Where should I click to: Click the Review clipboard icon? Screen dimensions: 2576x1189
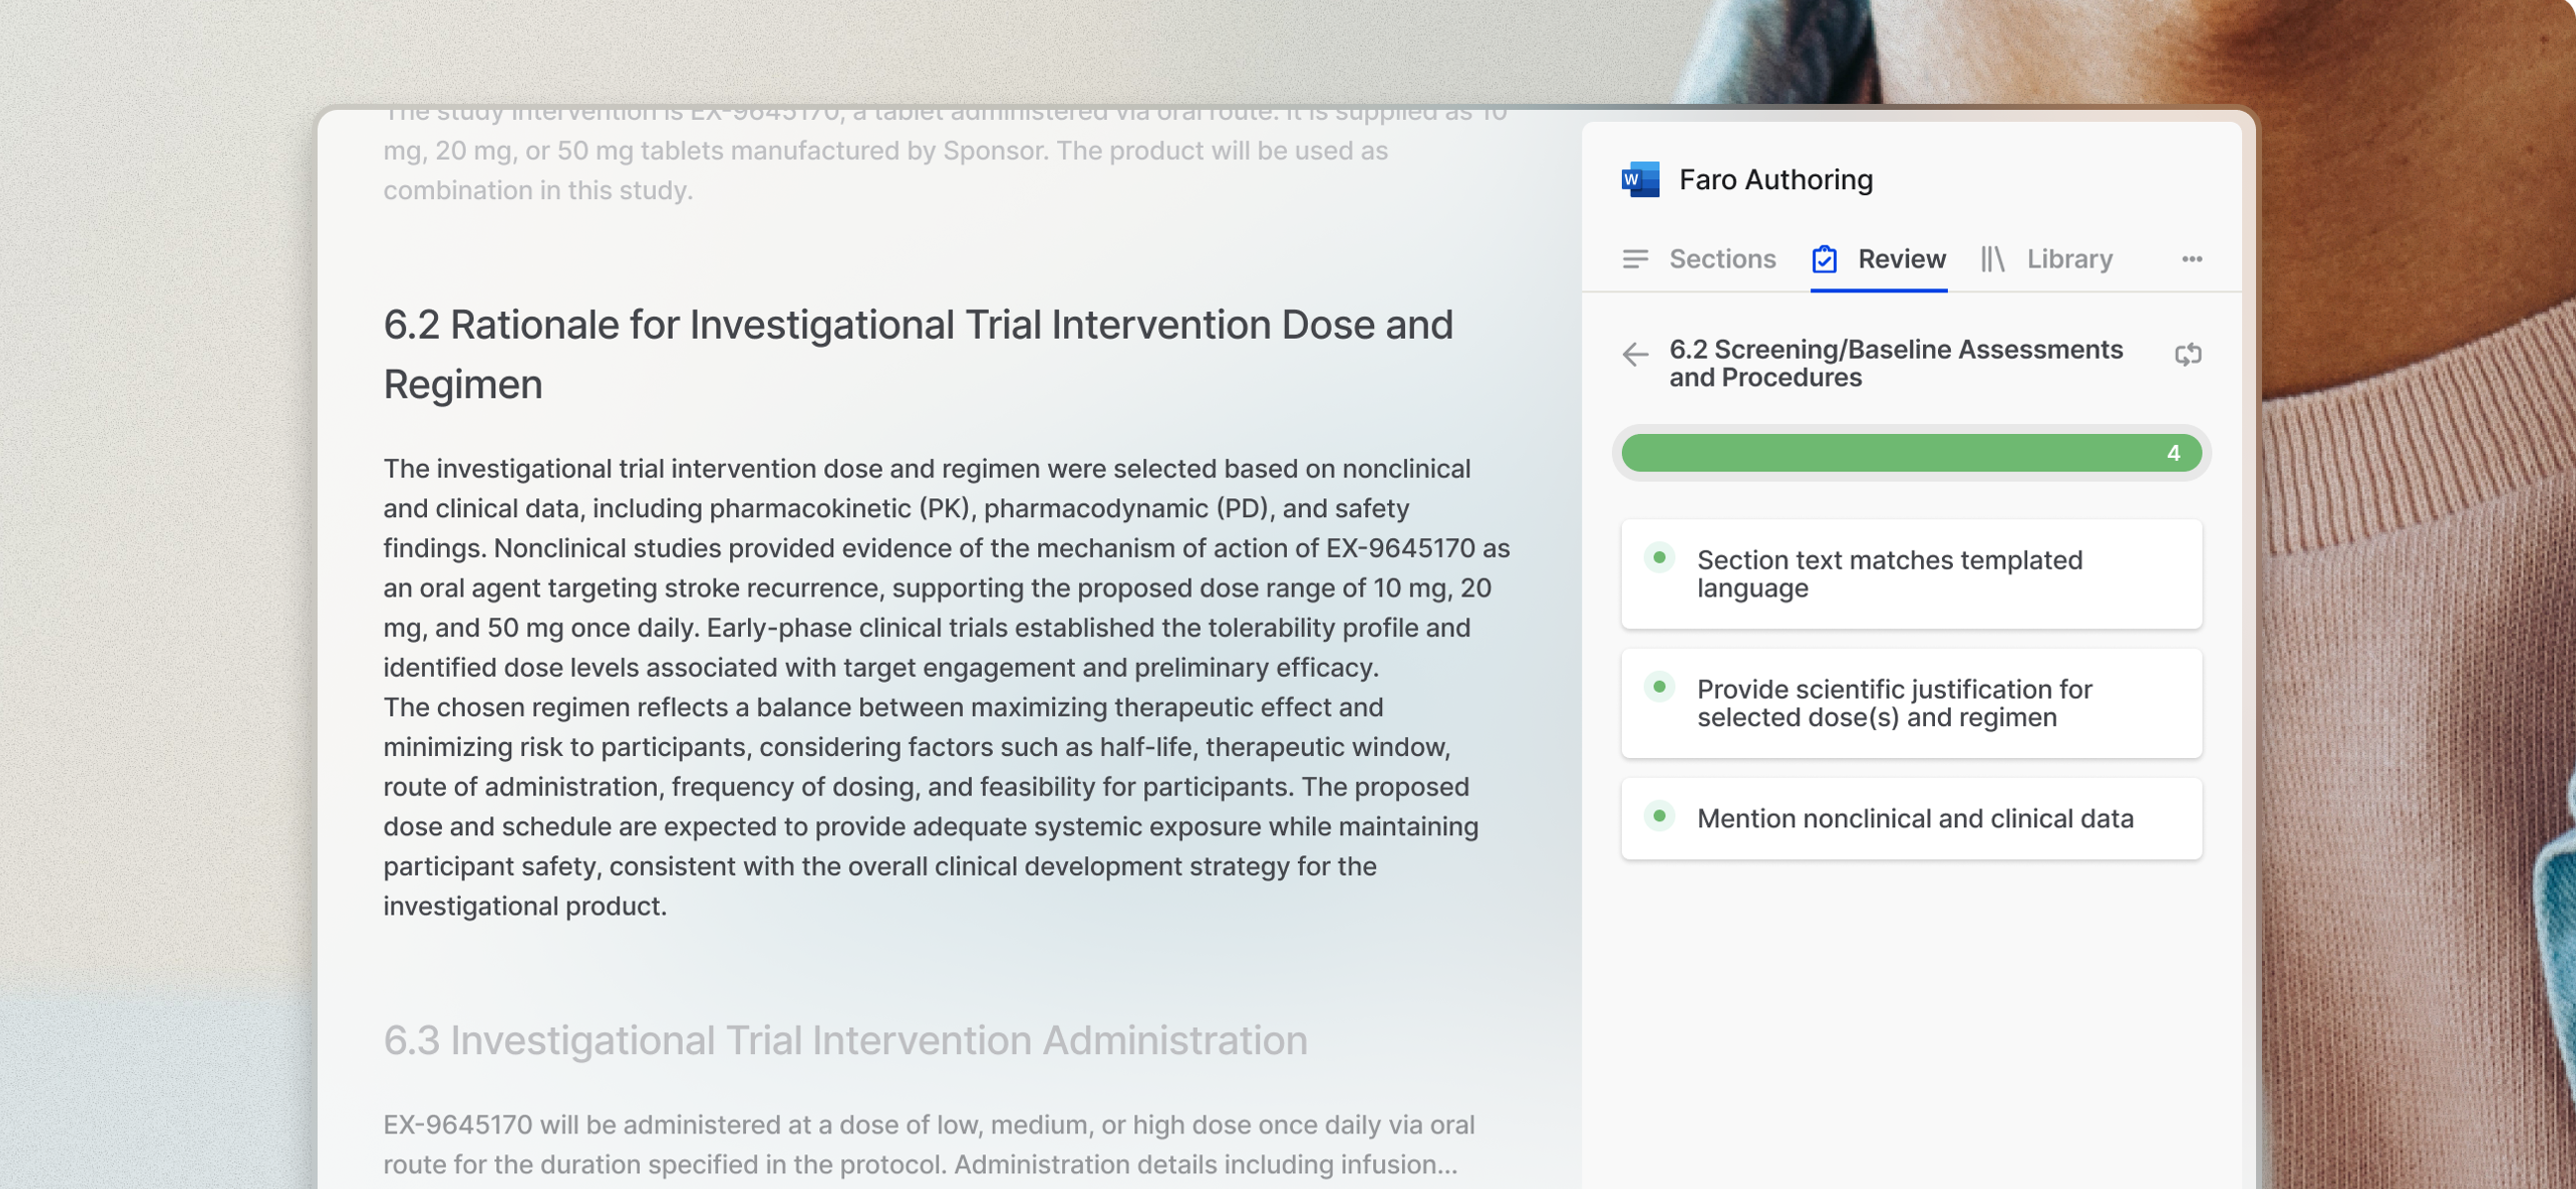[1824, 260]
